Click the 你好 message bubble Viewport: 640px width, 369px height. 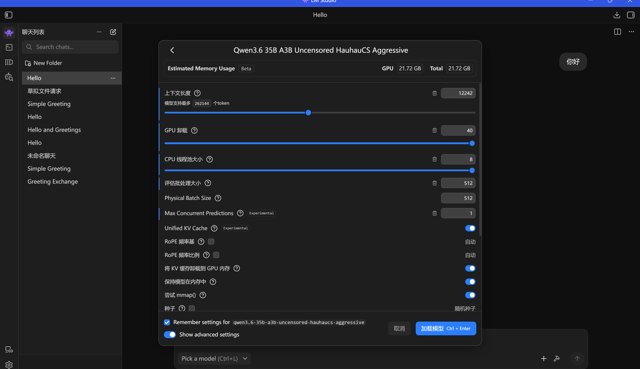click(573, 62)
